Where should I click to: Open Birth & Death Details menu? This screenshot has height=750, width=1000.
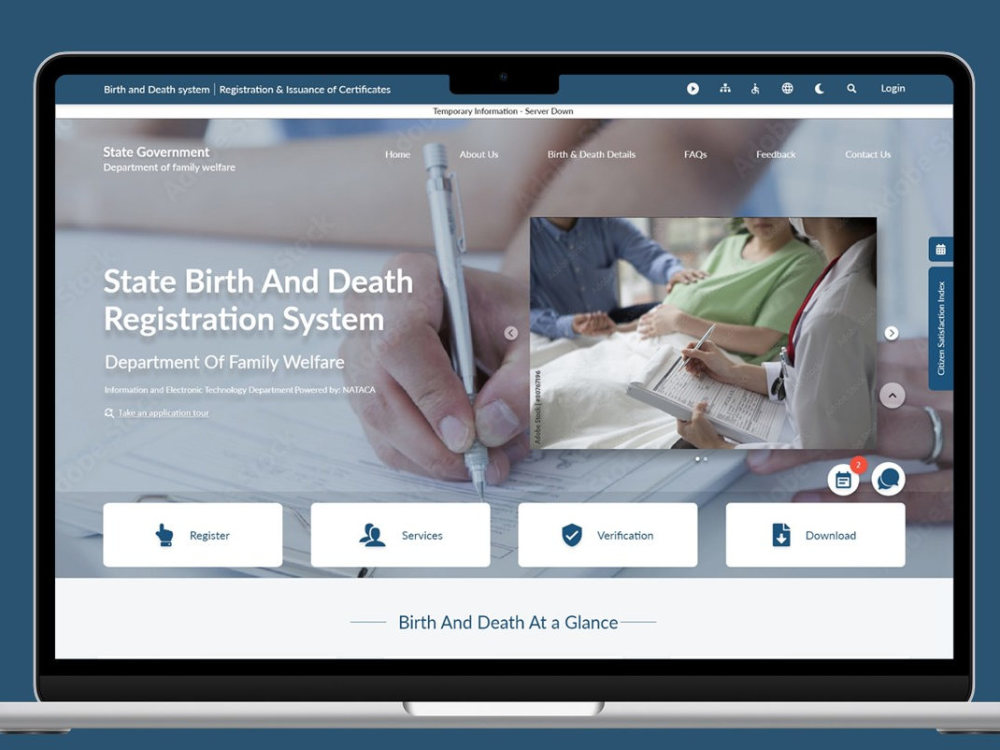coord(591,154)
